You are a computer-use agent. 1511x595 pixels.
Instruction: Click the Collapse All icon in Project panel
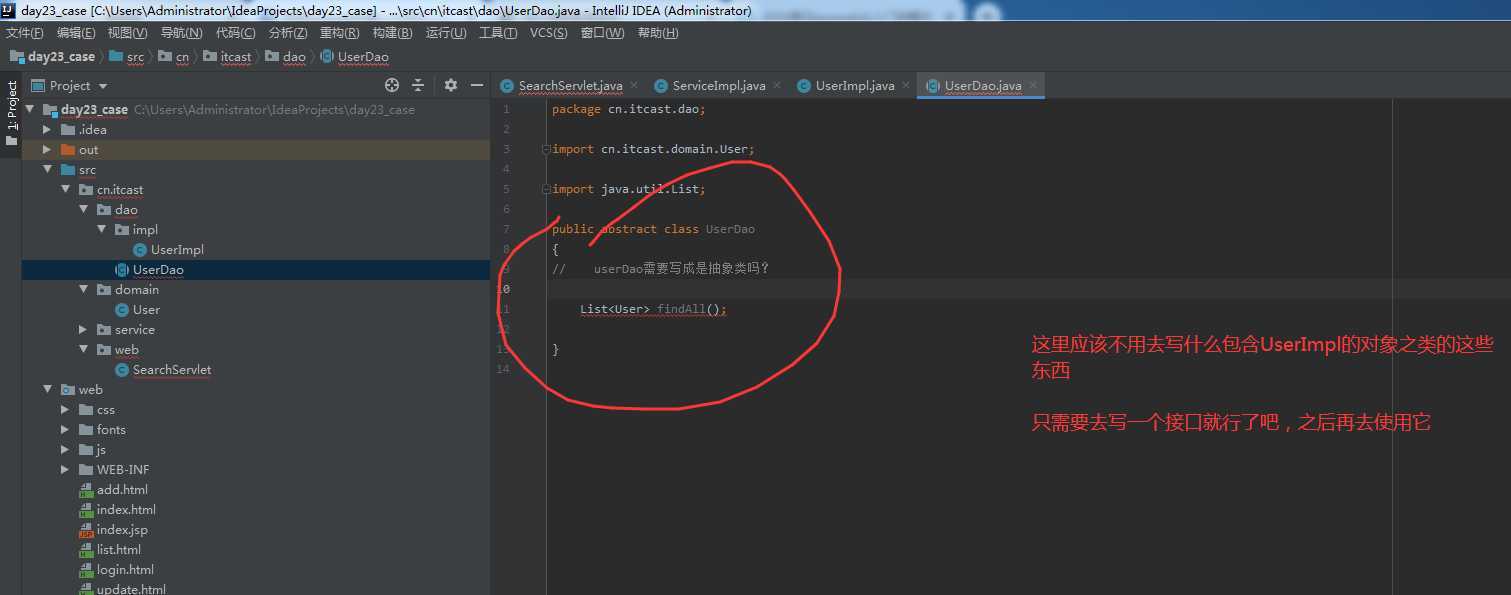[418, 86]
